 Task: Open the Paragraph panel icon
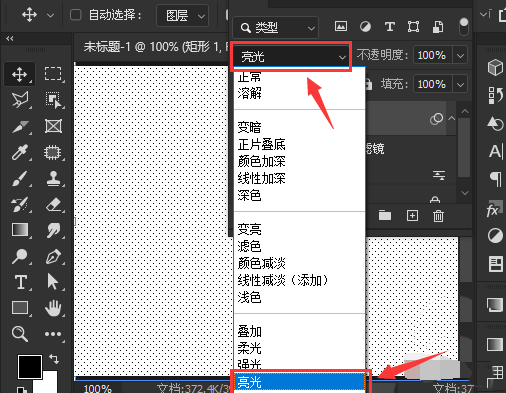click(496, 179)
